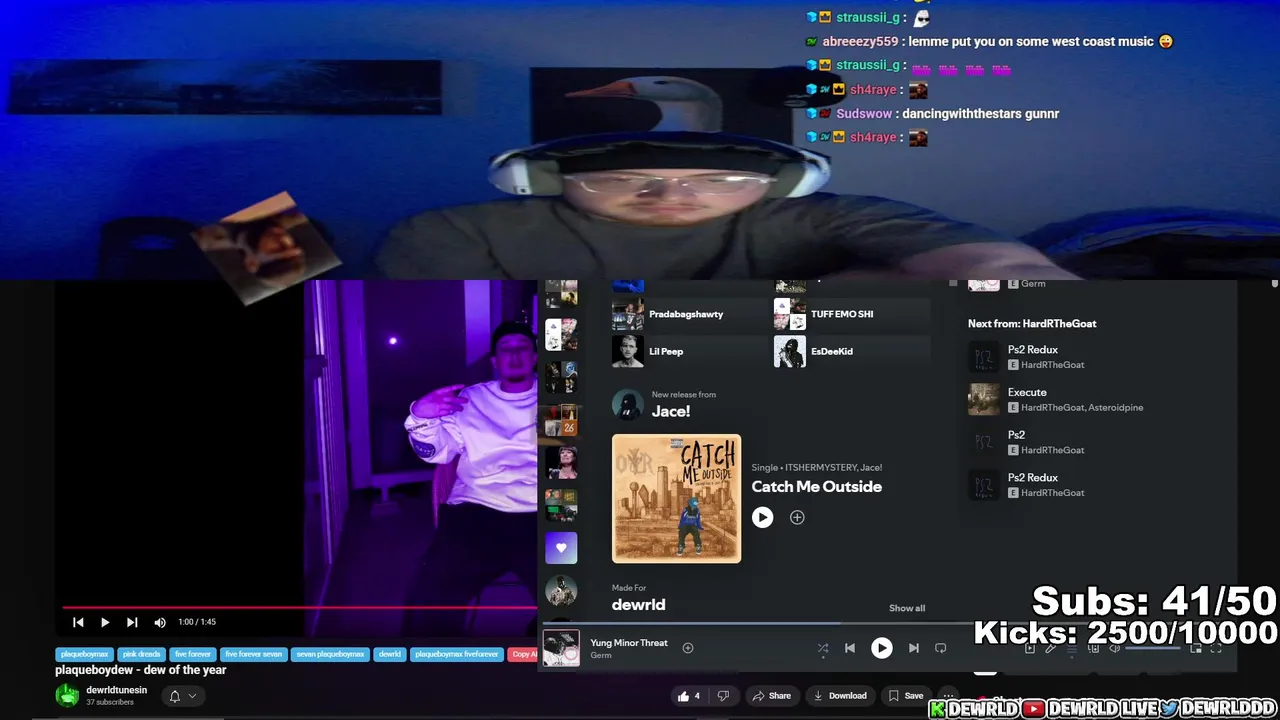Enter Spotify full screen mode
Image resolution: width=1280 pixels, height=720 pixels.
click(1216, 648)
